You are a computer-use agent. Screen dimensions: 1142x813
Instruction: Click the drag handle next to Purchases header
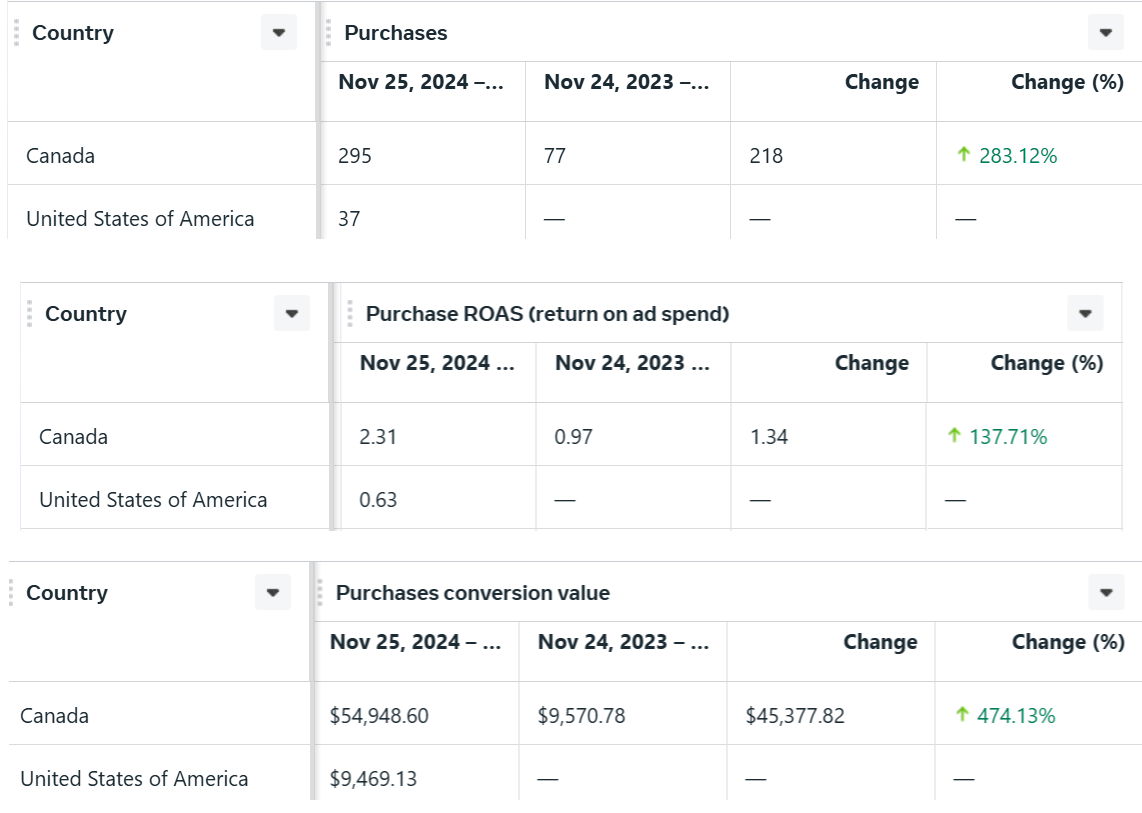click(327, 32)
